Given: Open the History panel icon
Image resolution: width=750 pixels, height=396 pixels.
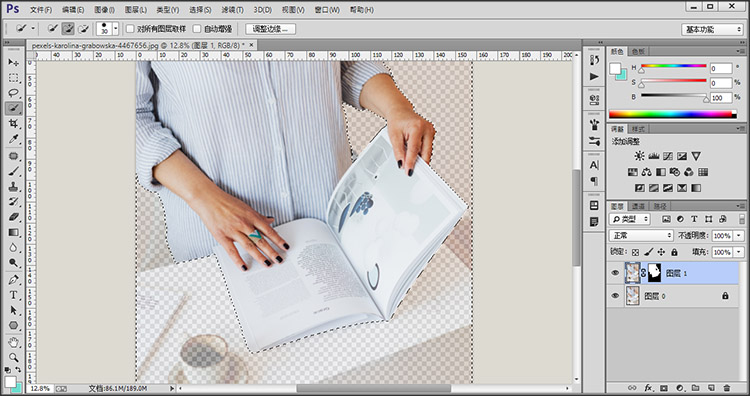Looking at the screenshot, I should coord(594,60).
